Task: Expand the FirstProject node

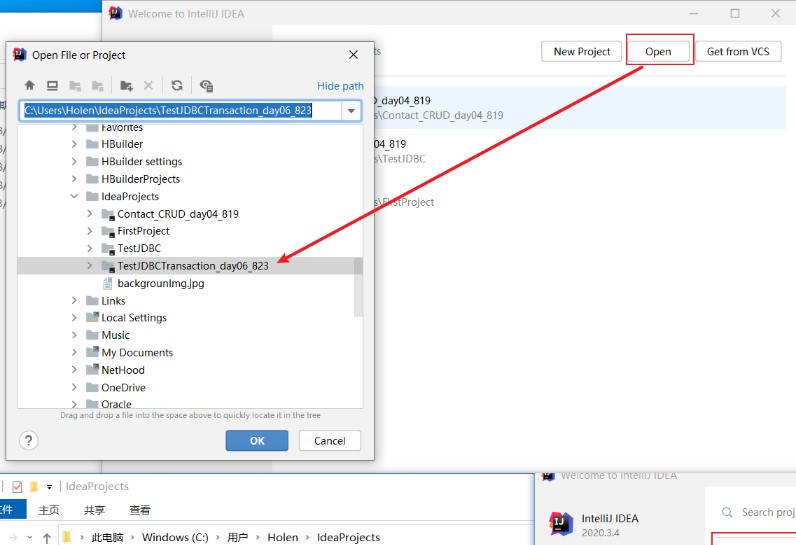Action: click(x=90, y=231)
